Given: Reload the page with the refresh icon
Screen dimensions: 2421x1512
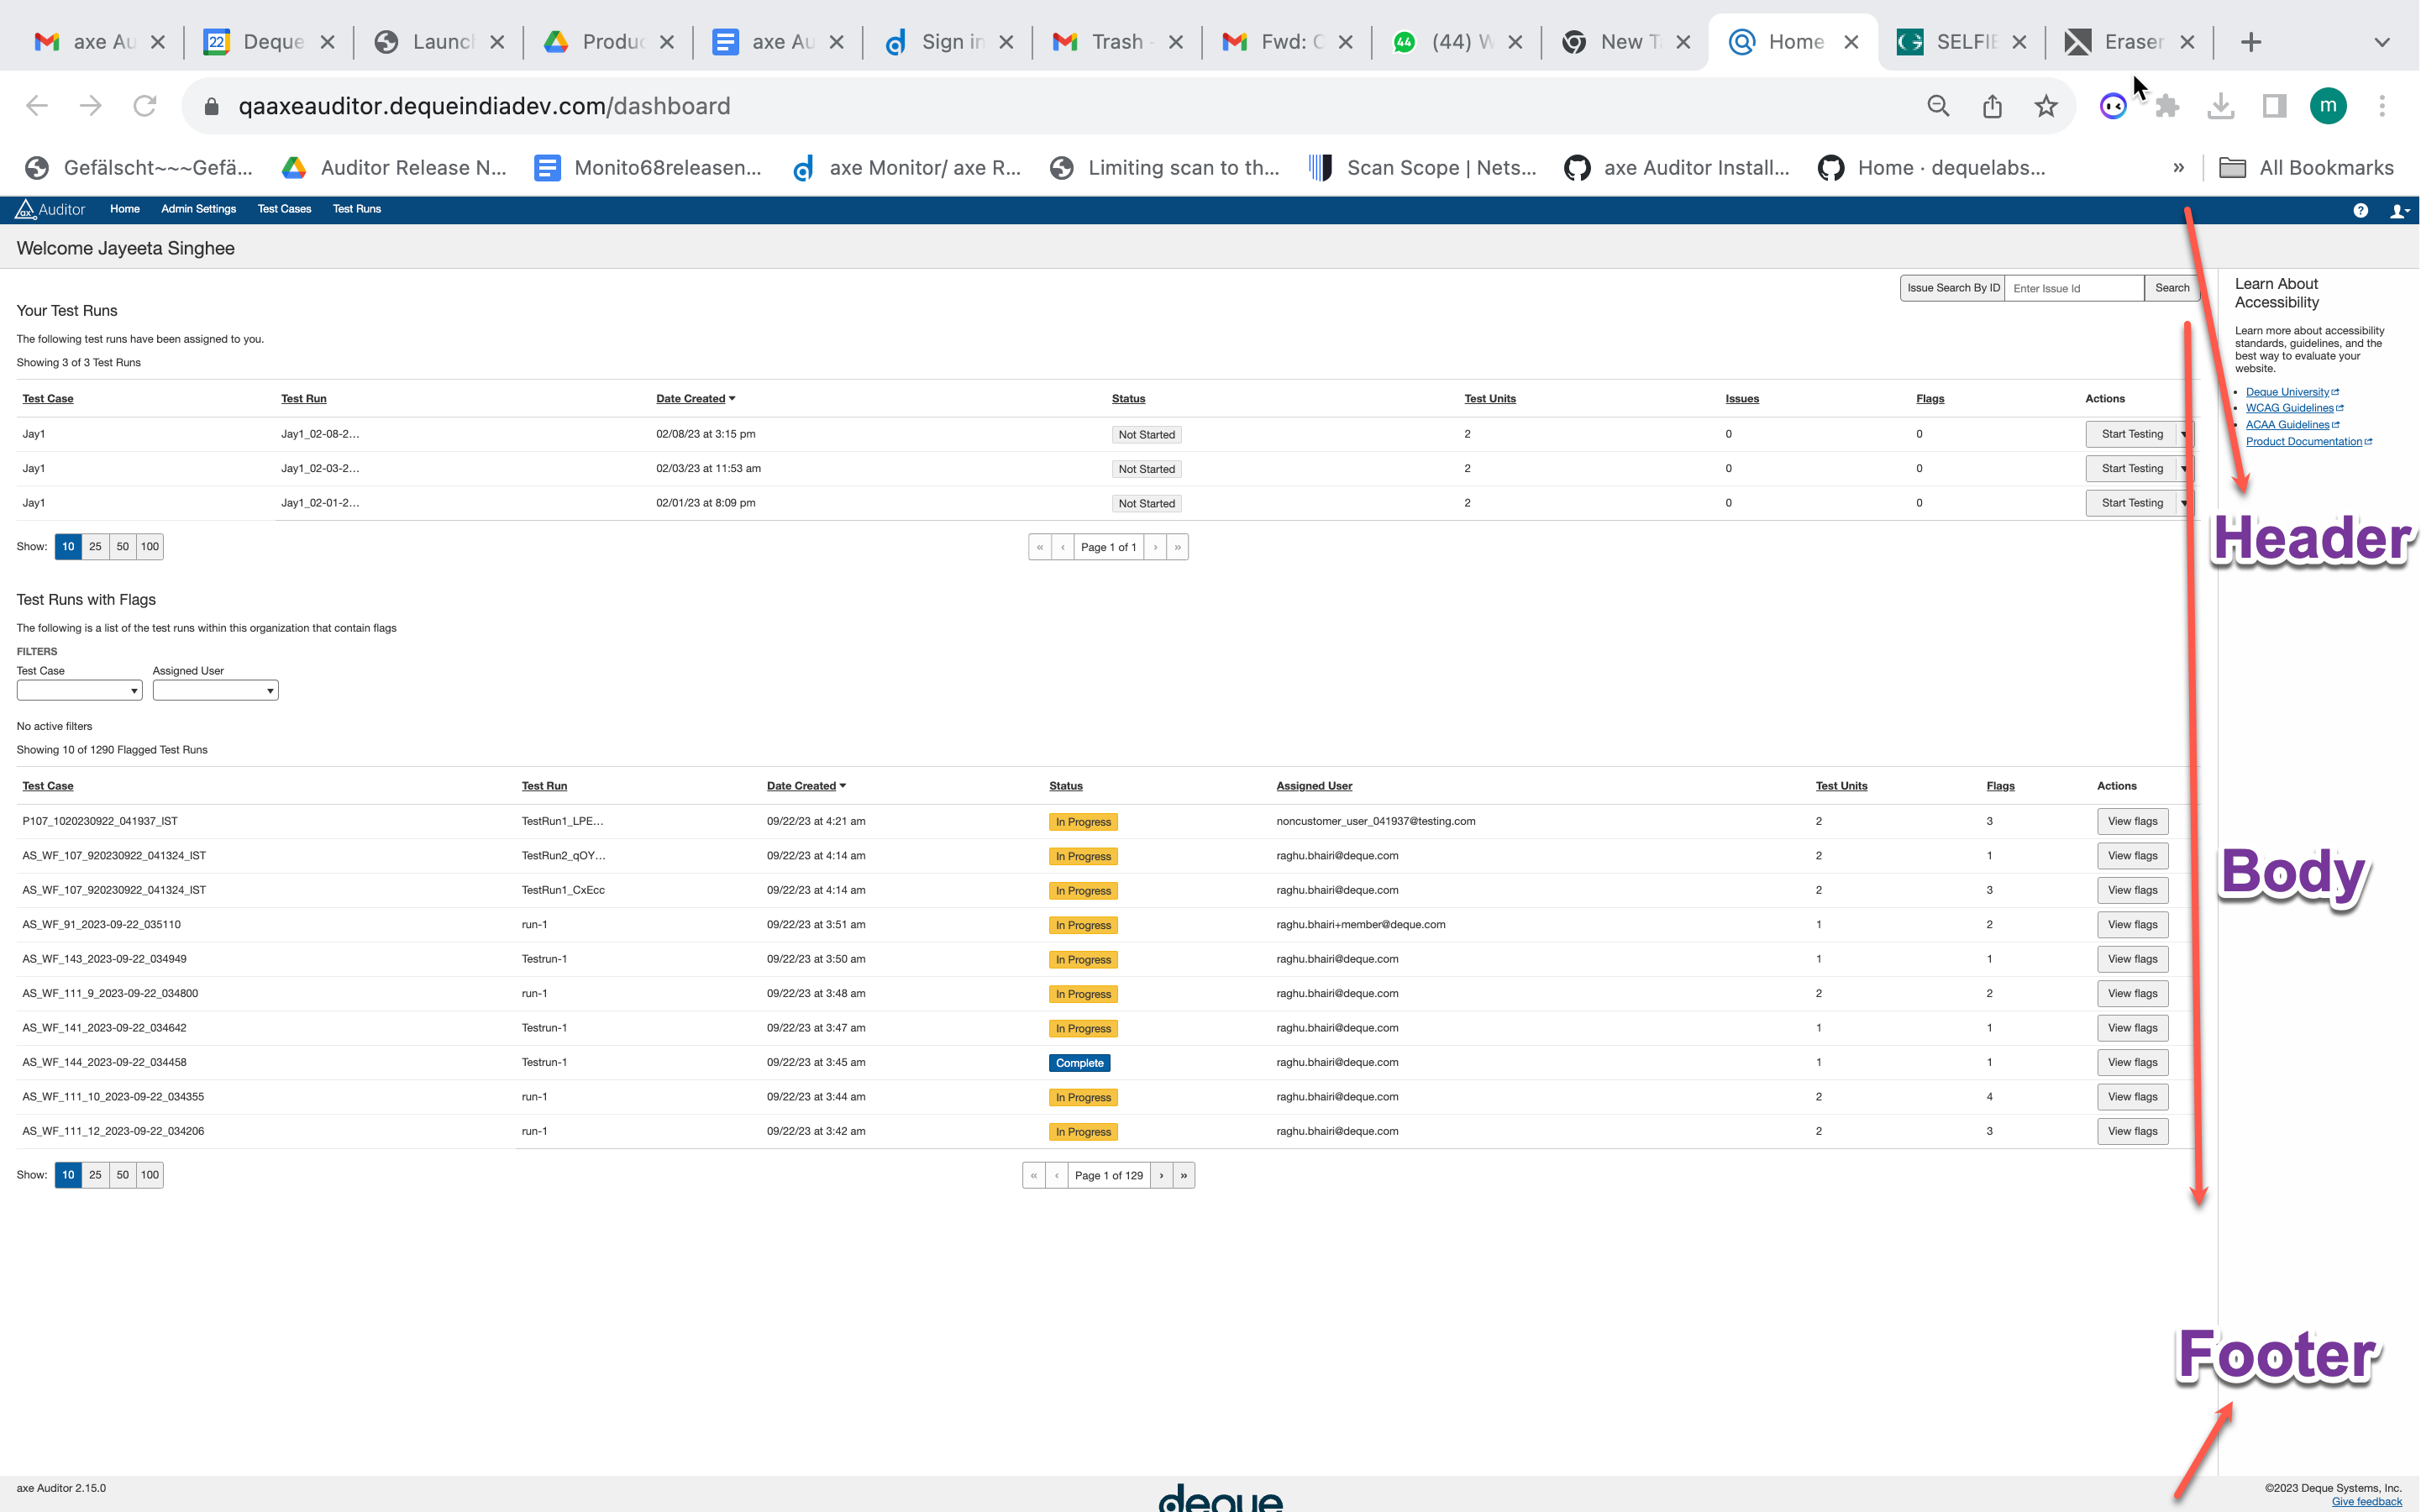Looking at the screenshot, I should pyautogui.click(x=145, y=105).
